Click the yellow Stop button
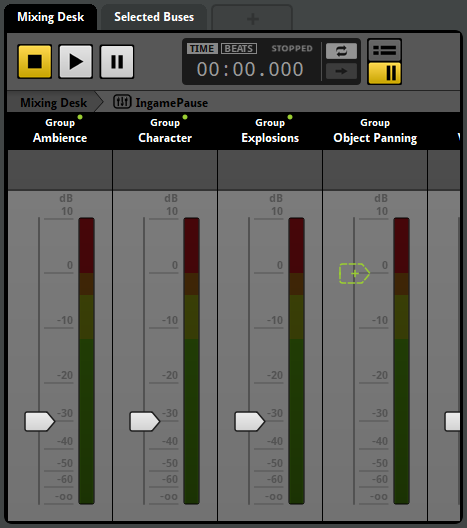Viewport: 467px width, 528px height. click(x=35, y=62)
